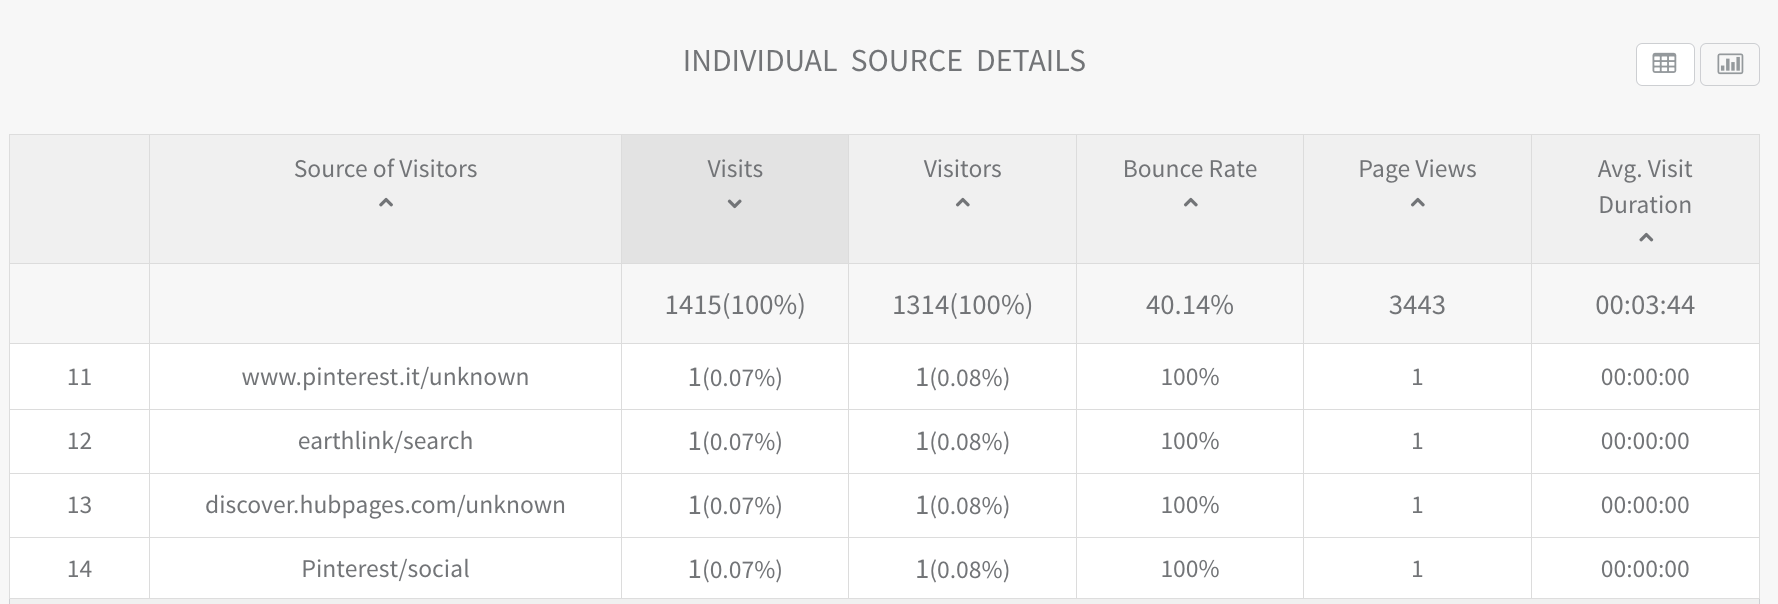Click the Source of Visitors header
Viewport: 1778px width, 604px height.
tap(386, 169)
